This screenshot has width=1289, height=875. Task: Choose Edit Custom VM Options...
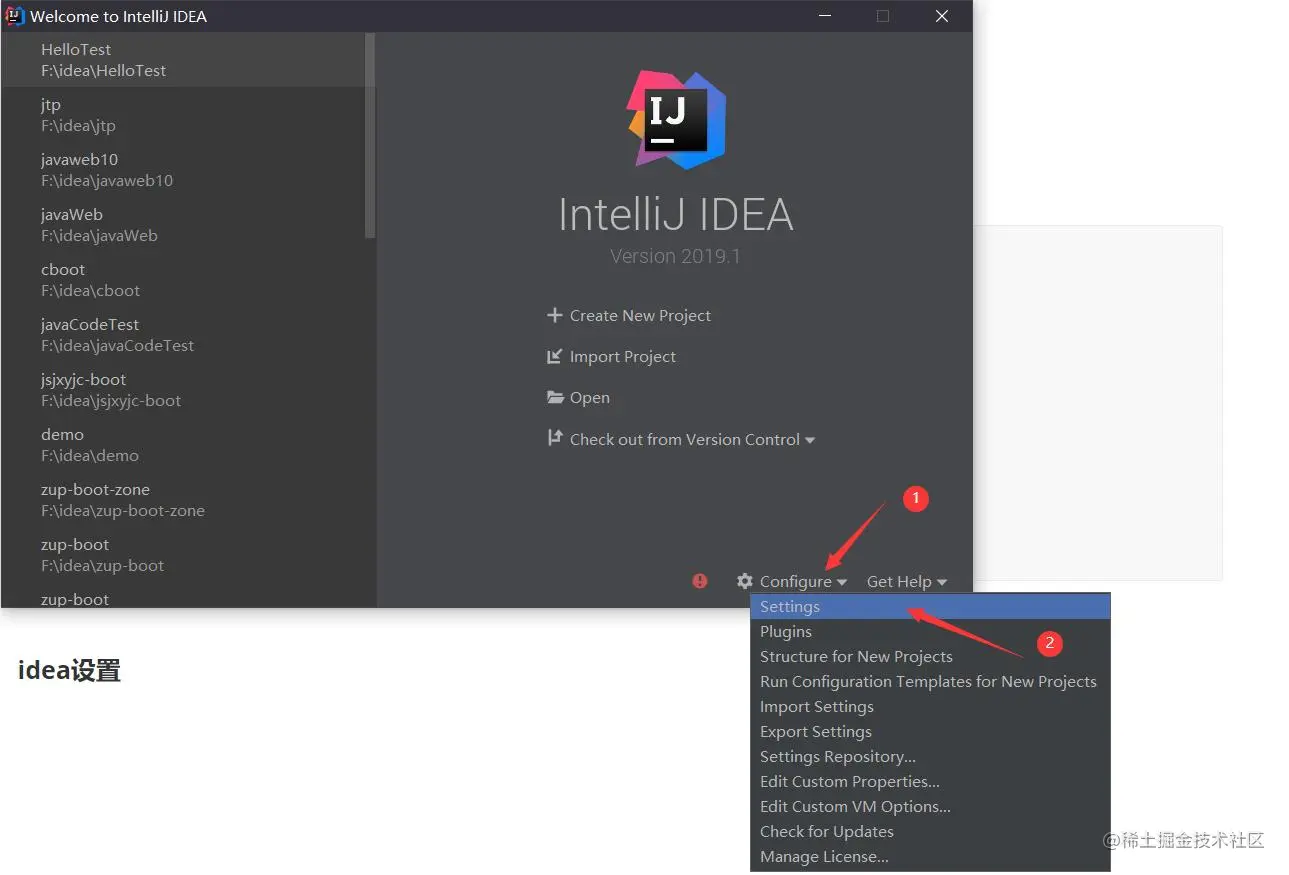[930, 806]
